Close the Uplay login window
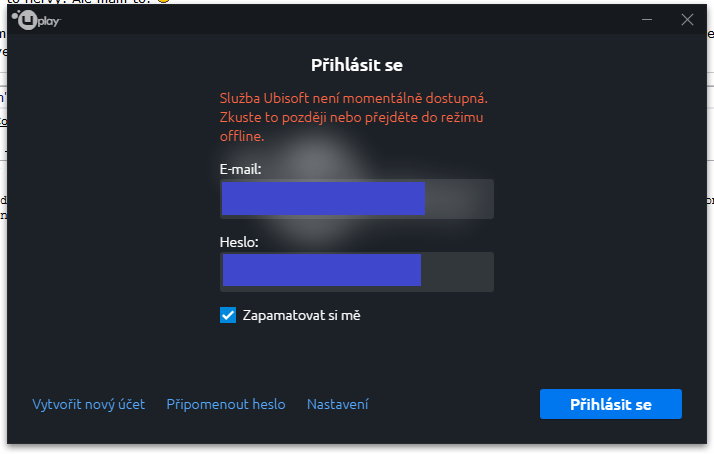 687,20
